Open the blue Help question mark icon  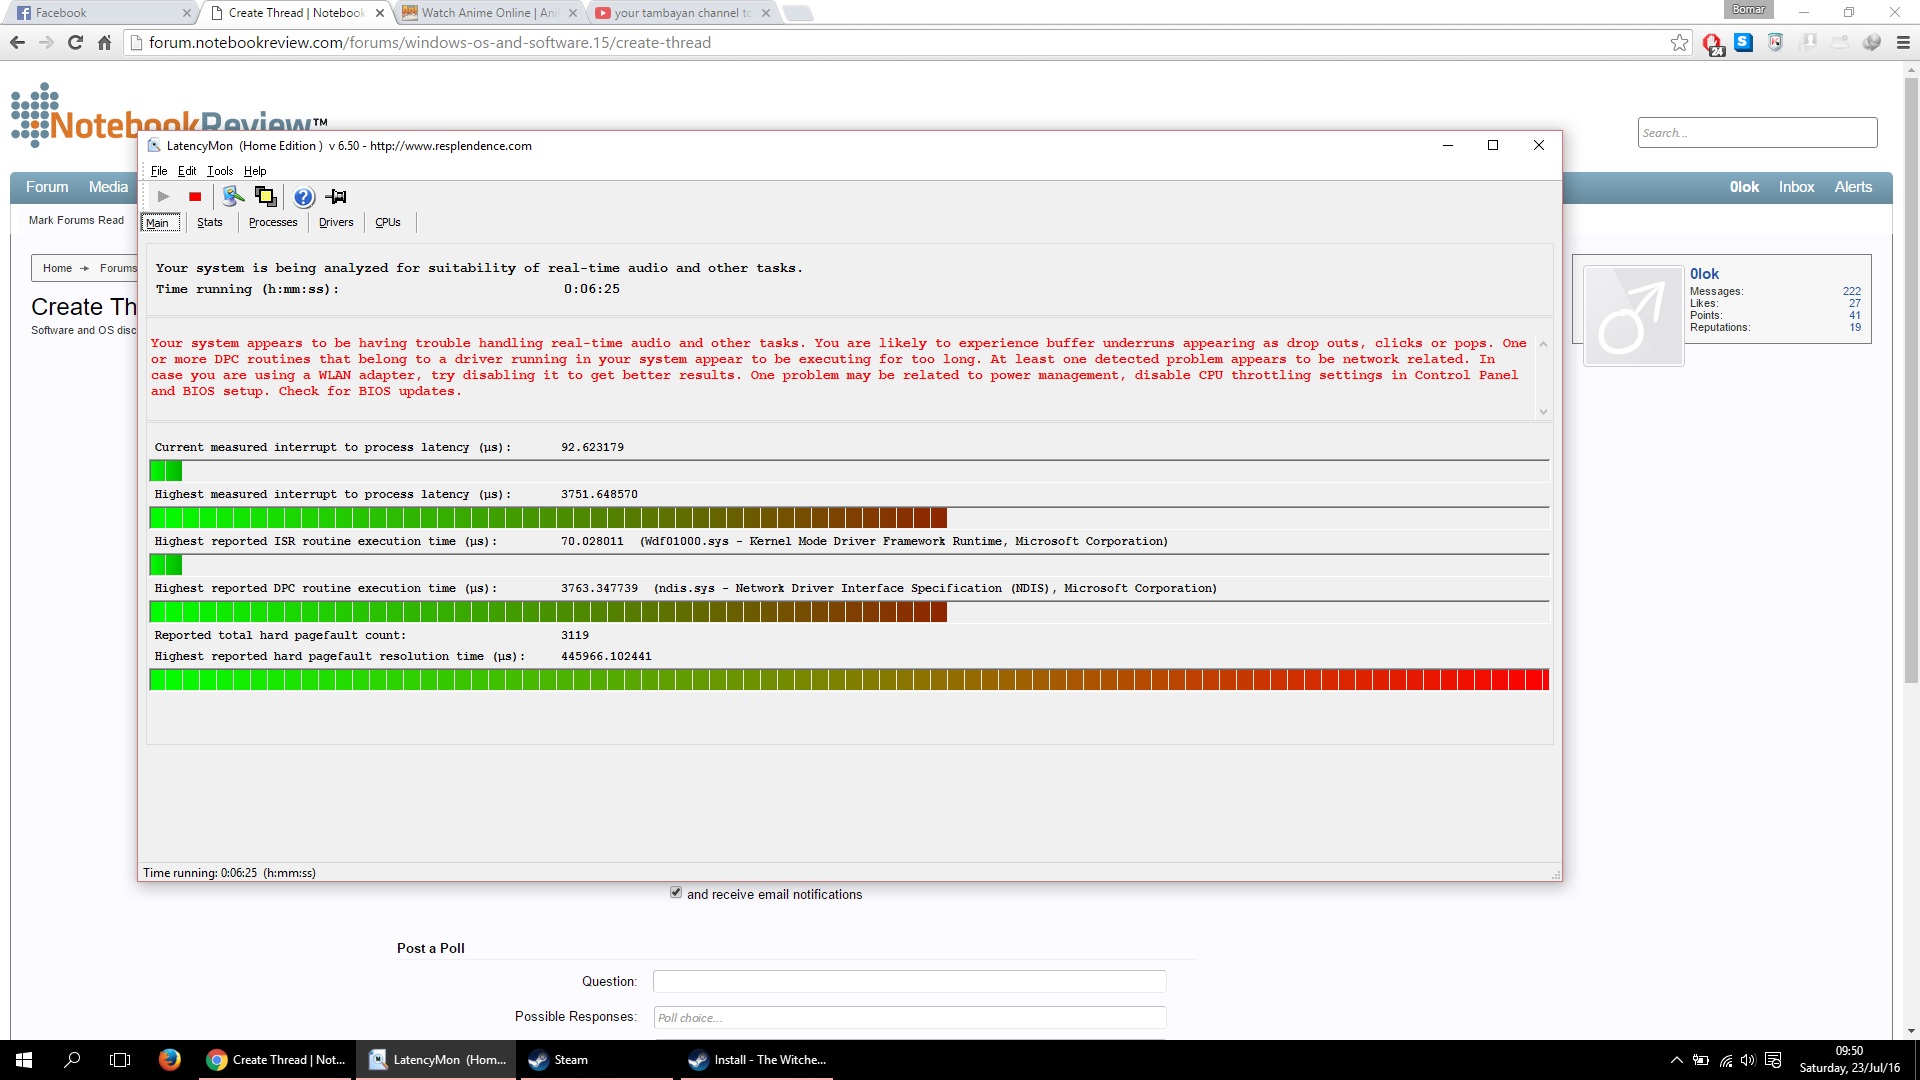click(304, 197)
